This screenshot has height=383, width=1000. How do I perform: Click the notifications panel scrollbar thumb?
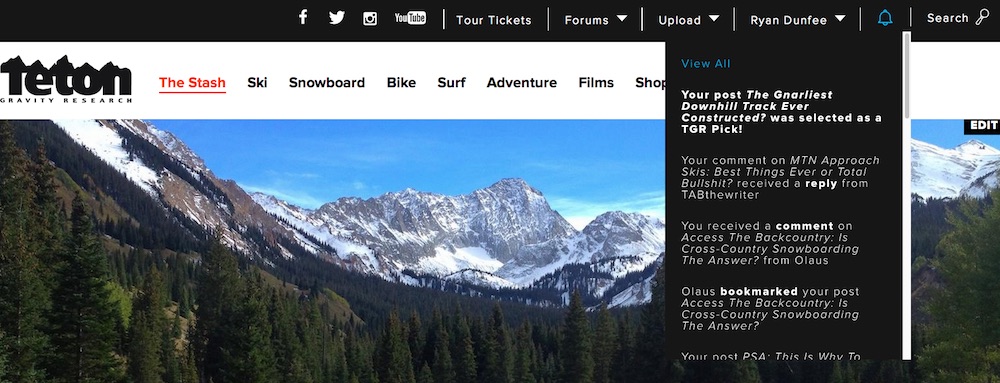(x=906, y=75)
